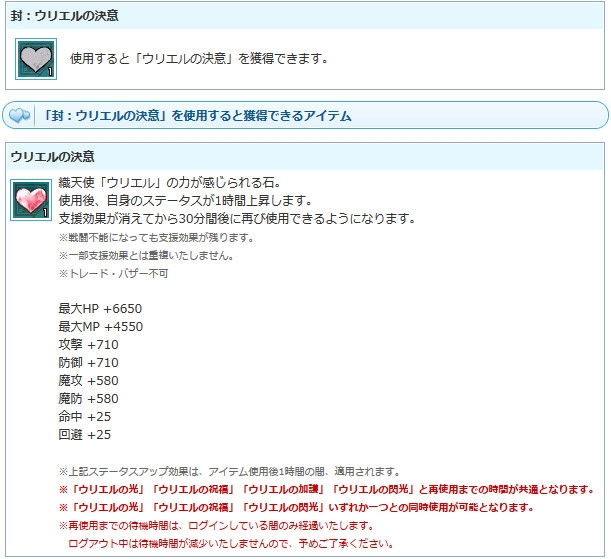This screenshot has height=559, width=611.
Task: Click line 熾天使「ウリエル」の力が感じられる石。
Action: tap(170, 182)
